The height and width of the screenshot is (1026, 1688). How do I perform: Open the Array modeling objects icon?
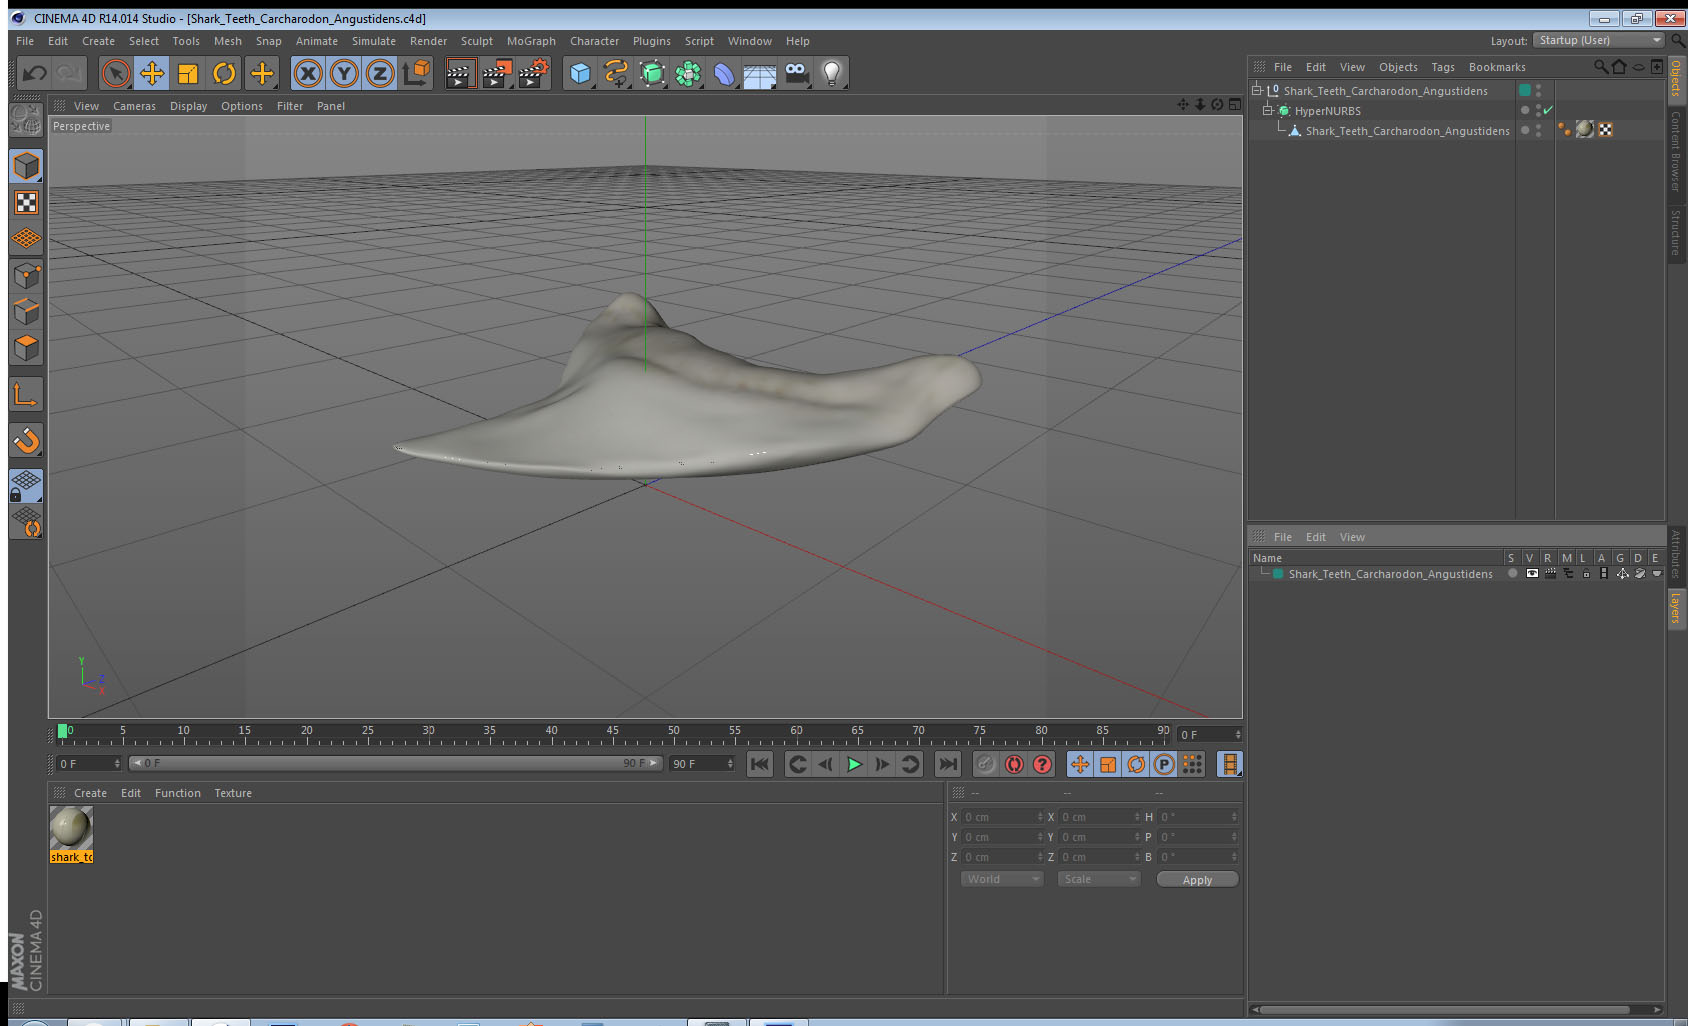coord(688,73)
